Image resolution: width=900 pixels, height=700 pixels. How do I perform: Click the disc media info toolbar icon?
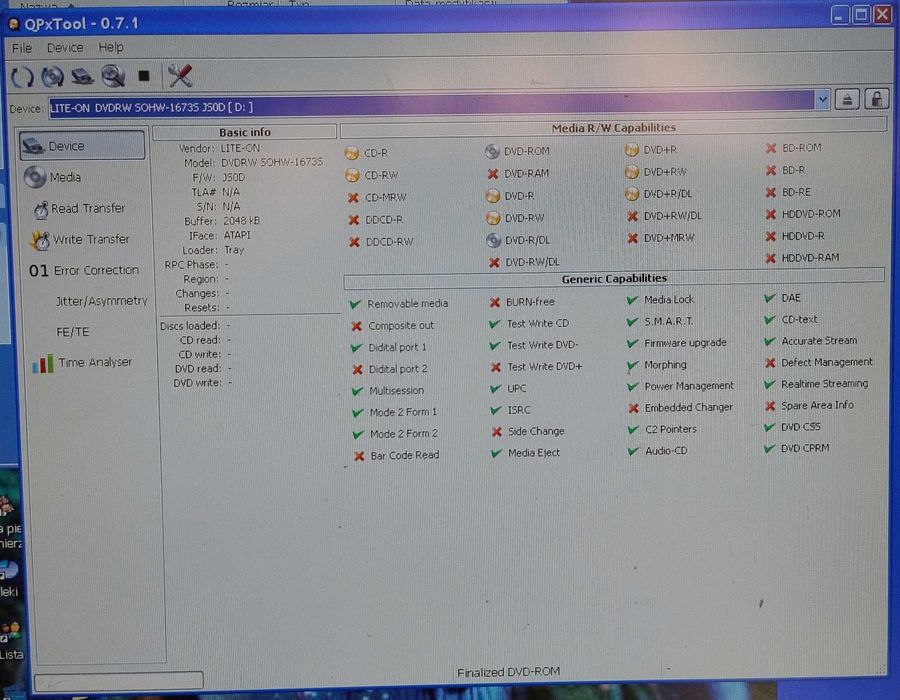tap(53, 76)
